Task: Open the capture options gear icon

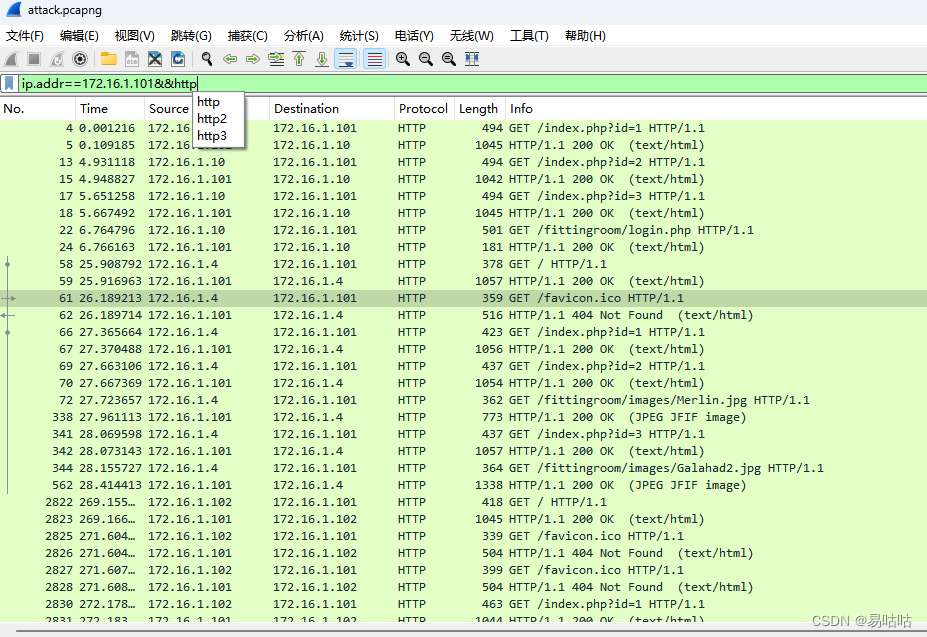Action: tap(79, 58)
